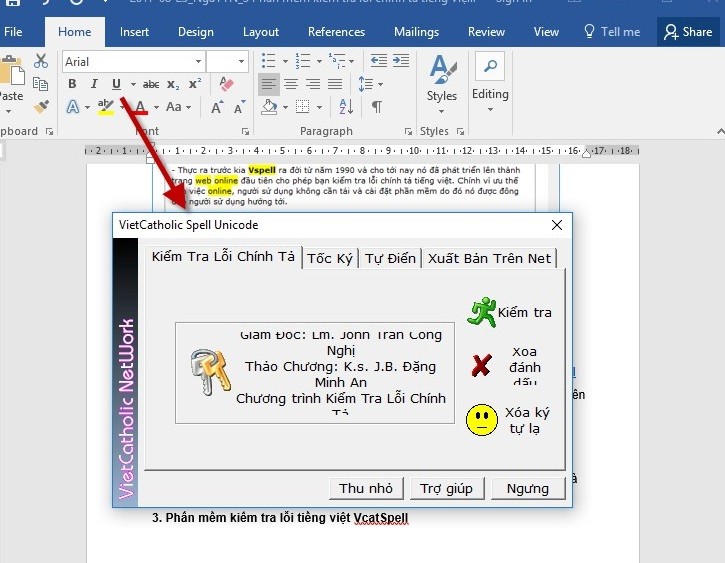The width and height of the screenshot is (725, 563).
Task: Align text left
Action: point(269,84)
